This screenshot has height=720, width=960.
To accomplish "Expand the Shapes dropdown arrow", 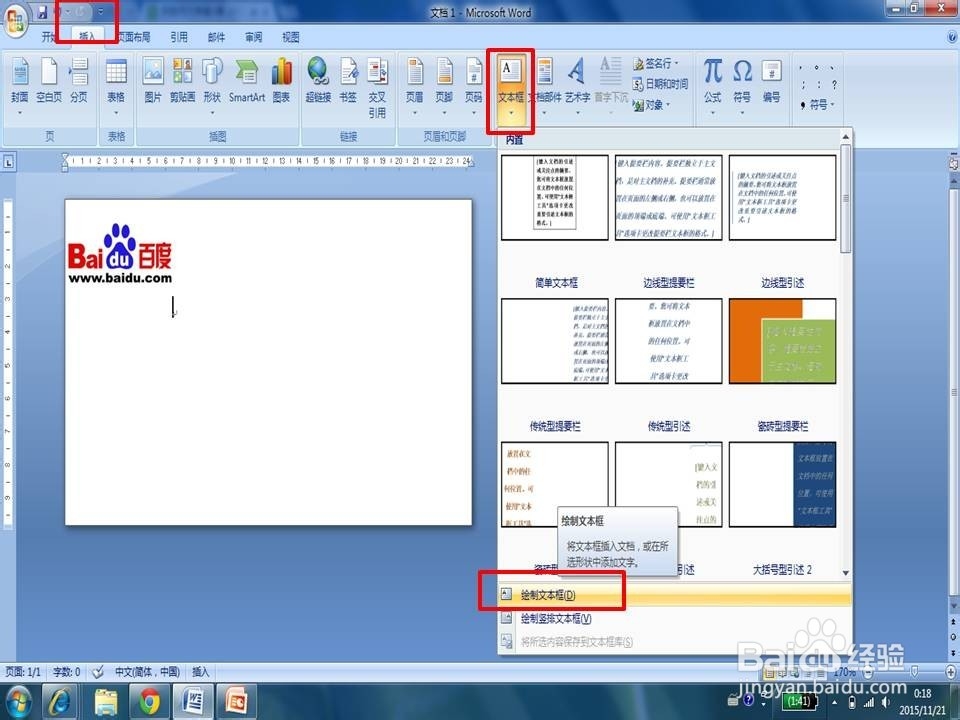I will (212, 113).
